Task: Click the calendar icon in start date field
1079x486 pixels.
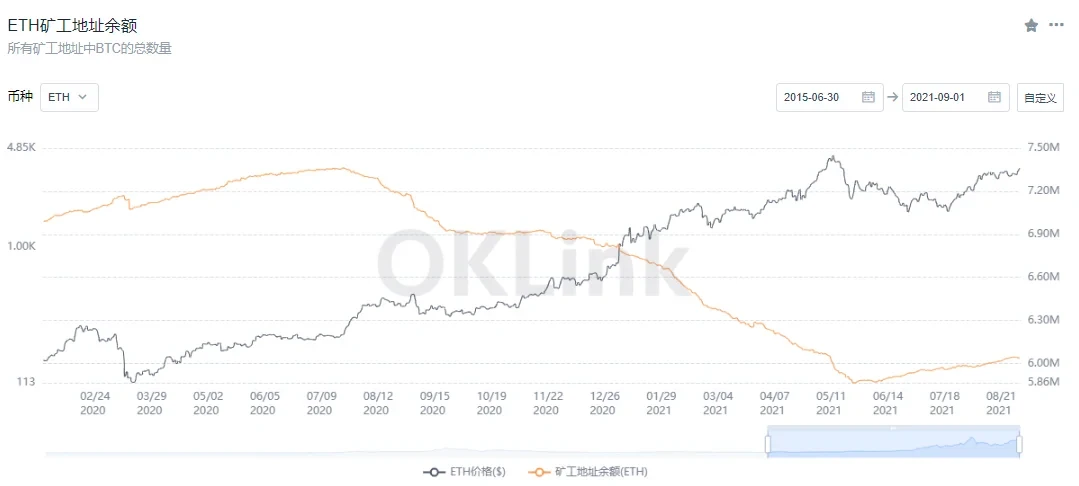Action: click(868, 97)
